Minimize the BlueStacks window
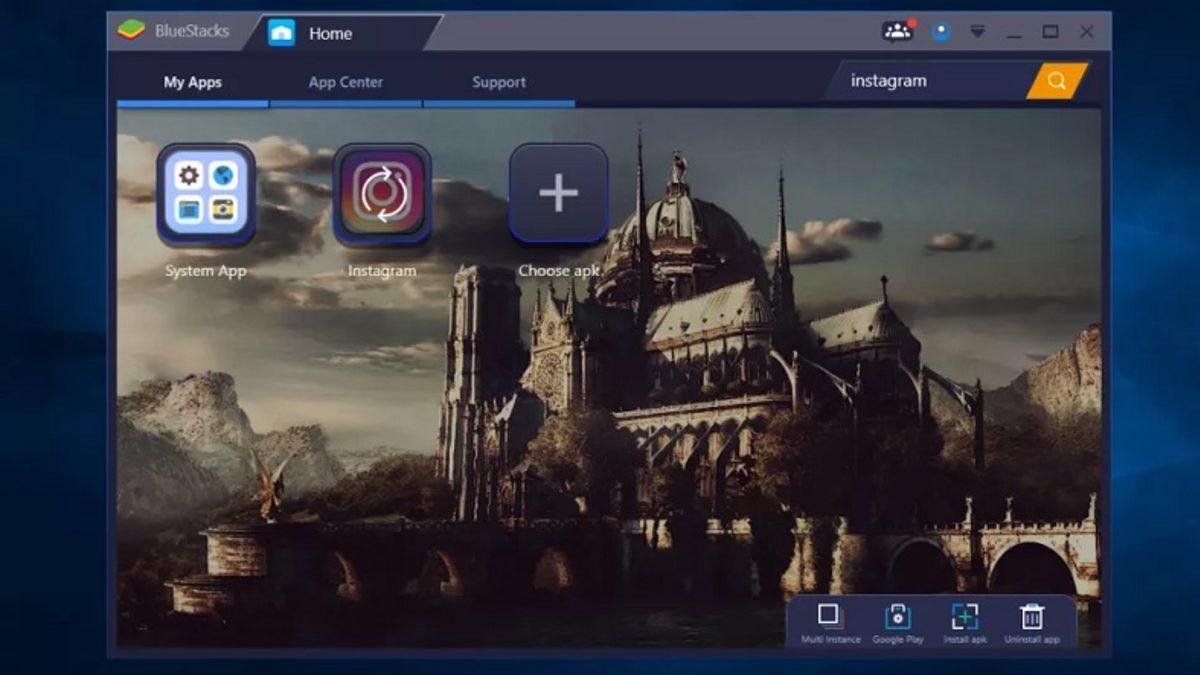This screenshot has height=675, width=1200. pos(1014,33)
